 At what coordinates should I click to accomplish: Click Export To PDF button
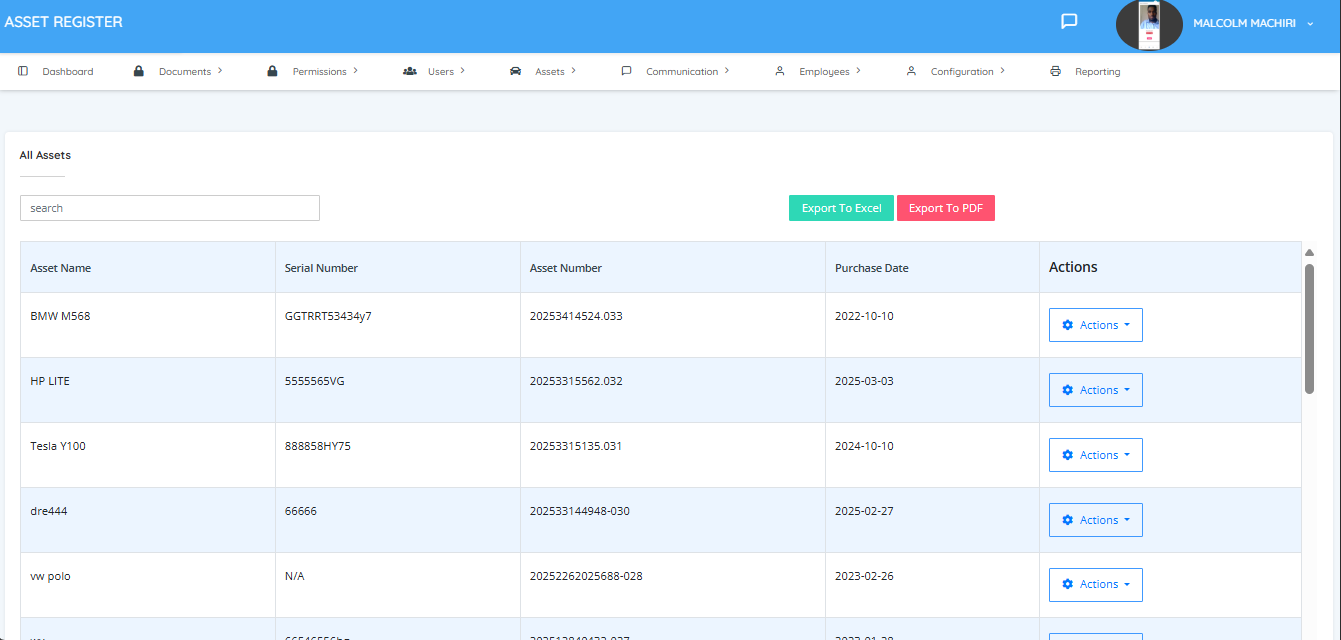(x=946, y=208)
